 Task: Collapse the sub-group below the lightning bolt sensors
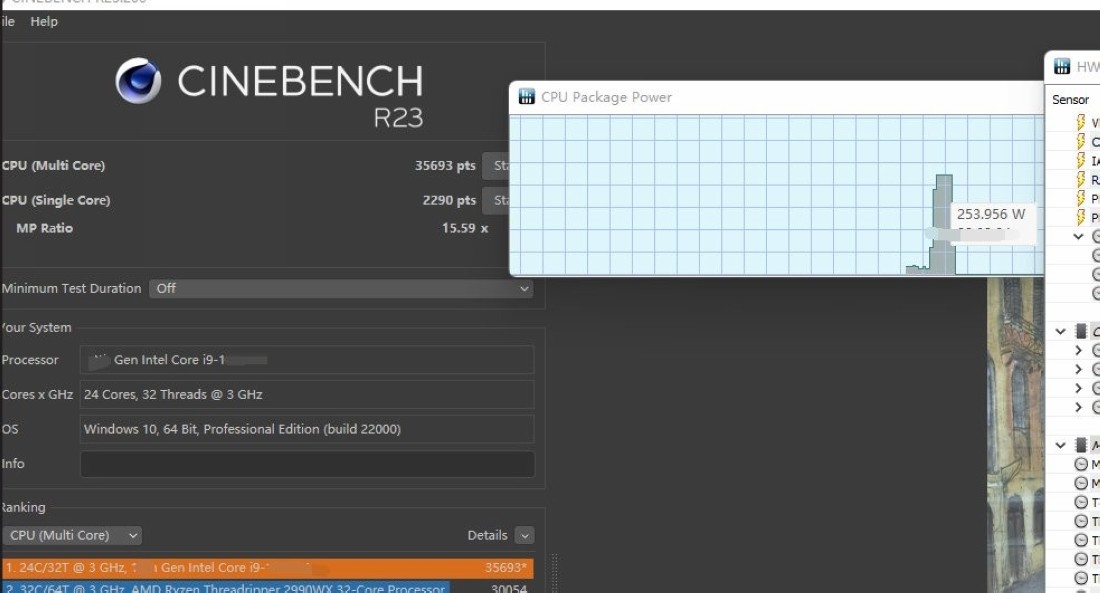click(1078, 237)
